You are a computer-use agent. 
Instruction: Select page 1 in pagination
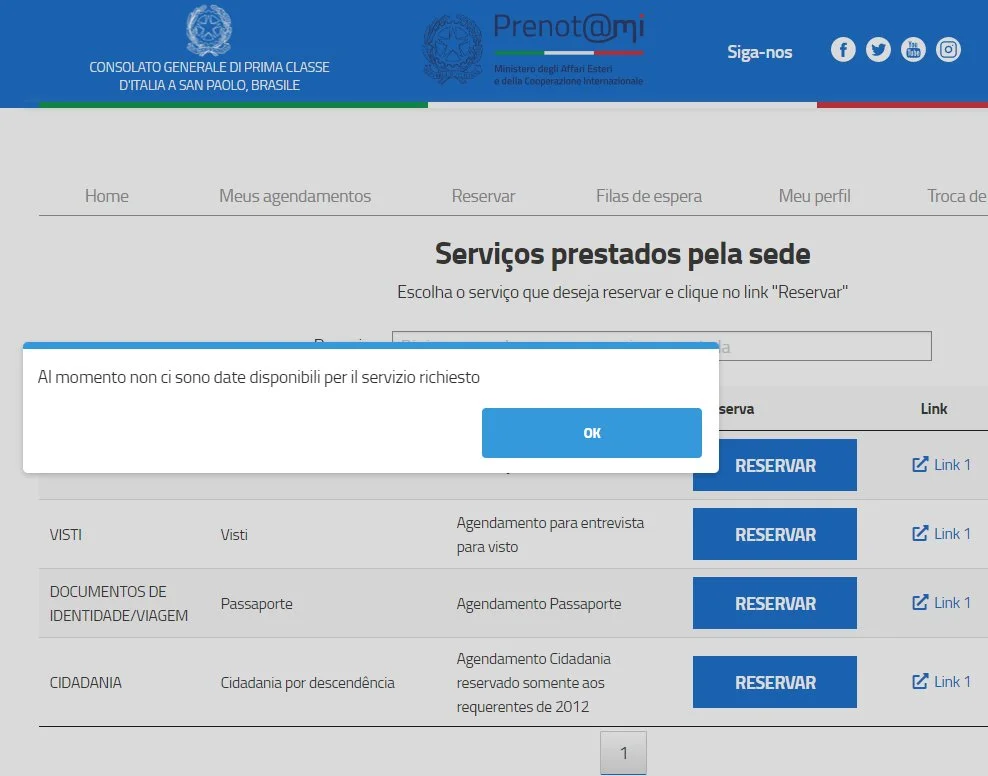click(x=623, y=753)
